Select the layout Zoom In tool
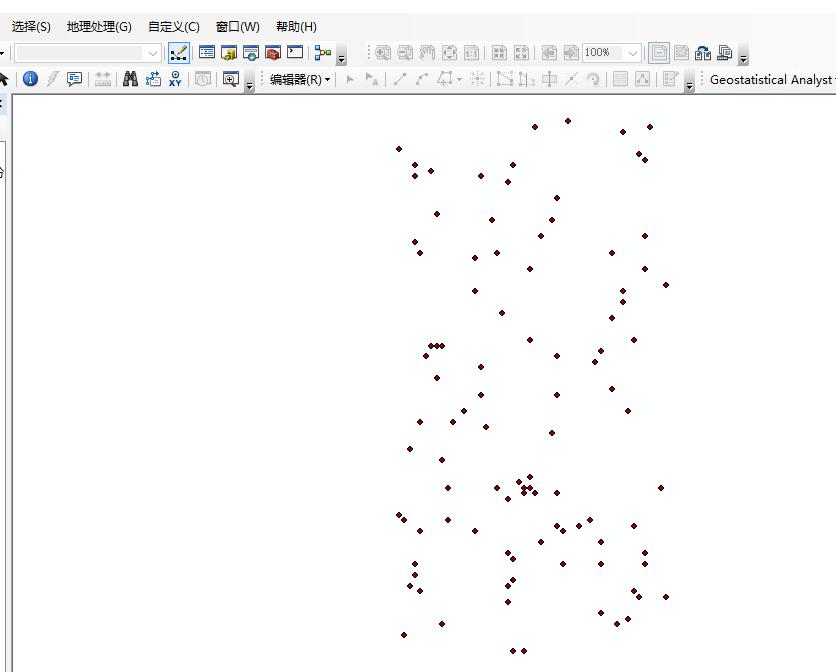The height and width of the screenshot is (672, 836). [x=383, y=52]
